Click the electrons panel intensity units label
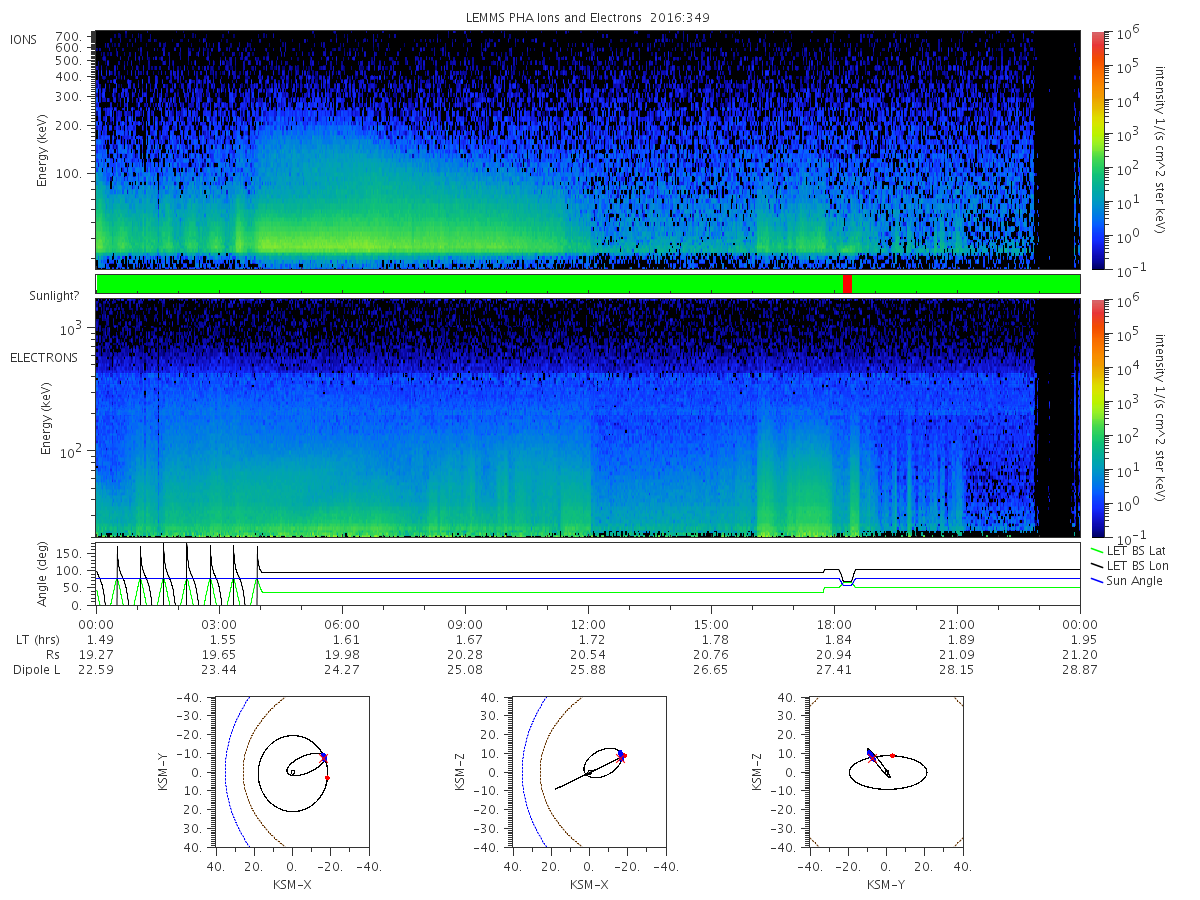This screenshot has height=900, width=1200. coord(1161,417)
